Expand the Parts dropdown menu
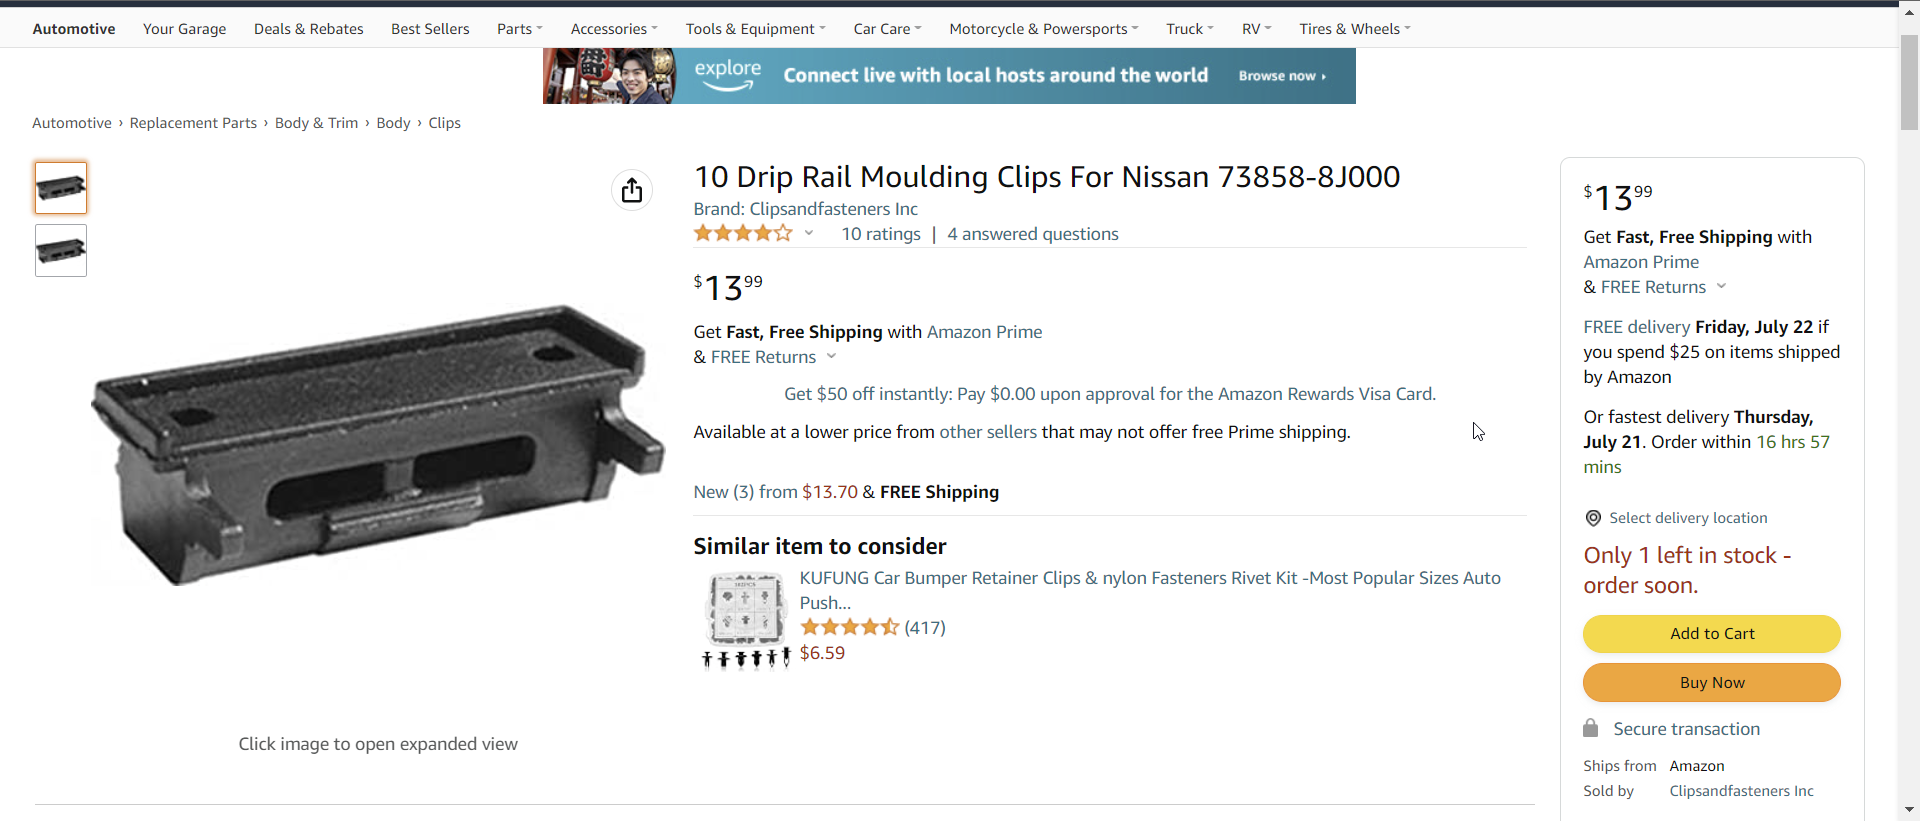This screenshot has height=821, width=1920. click(519, 29)
